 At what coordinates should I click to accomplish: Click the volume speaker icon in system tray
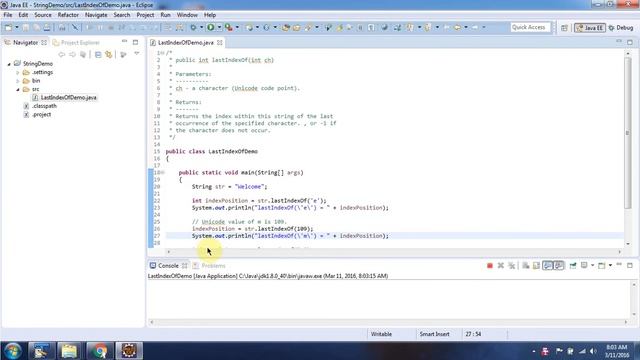[593, 351]
